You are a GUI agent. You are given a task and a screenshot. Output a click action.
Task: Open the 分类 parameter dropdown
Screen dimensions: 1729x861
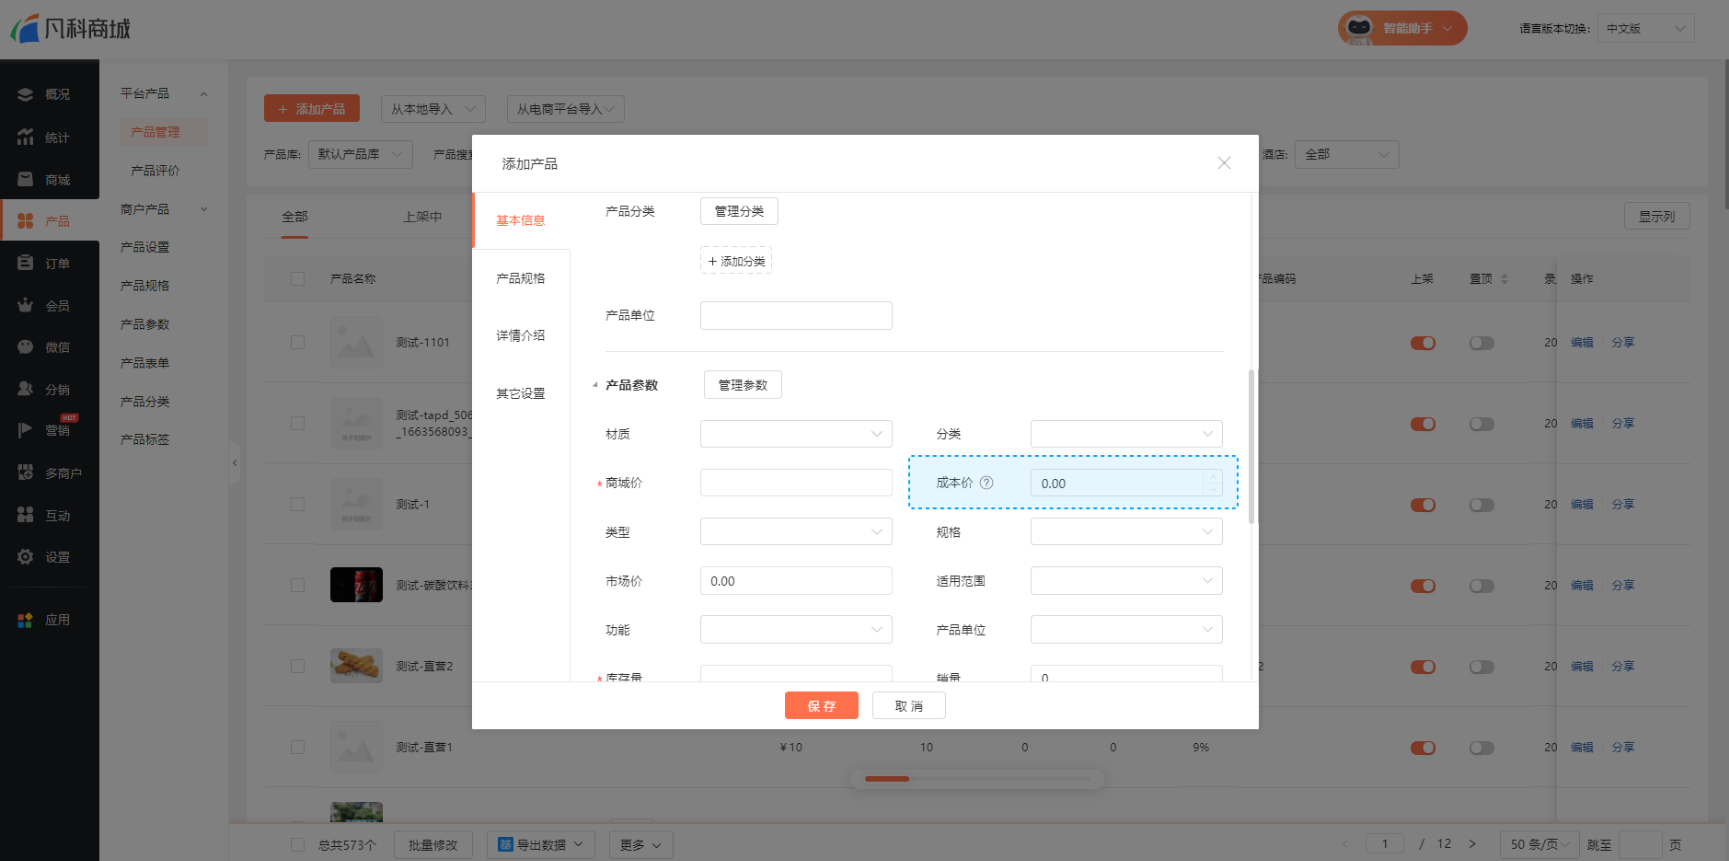(x=1126, y=434)
